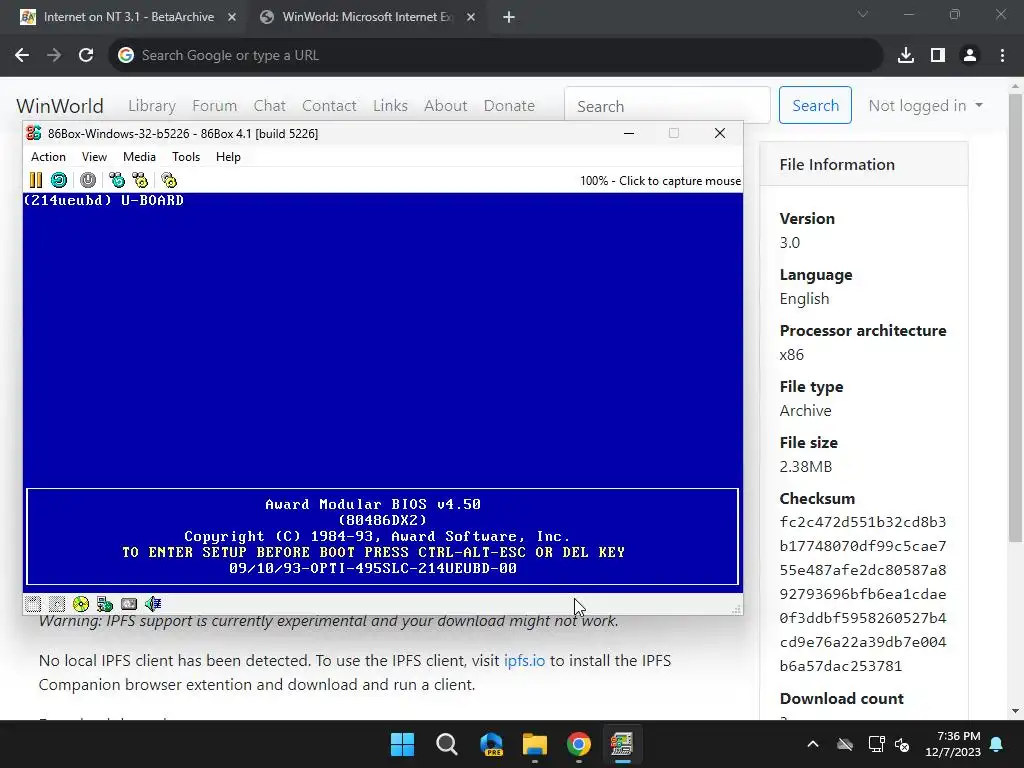The width and height of the screenshot is (1024, 768).
Task: Click the 86Box emulated screen to capture mouse
Action: pos(383,392)
